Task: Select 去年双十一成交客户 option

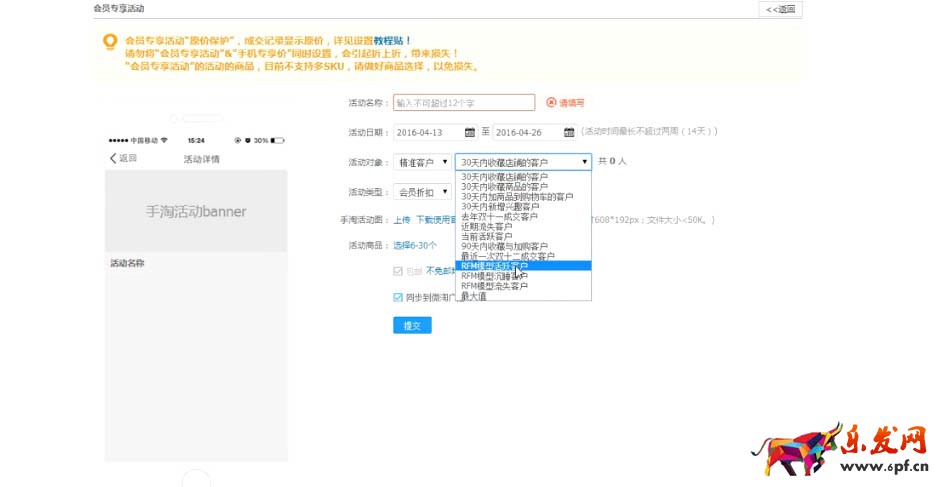Action: tap(500, 216)
